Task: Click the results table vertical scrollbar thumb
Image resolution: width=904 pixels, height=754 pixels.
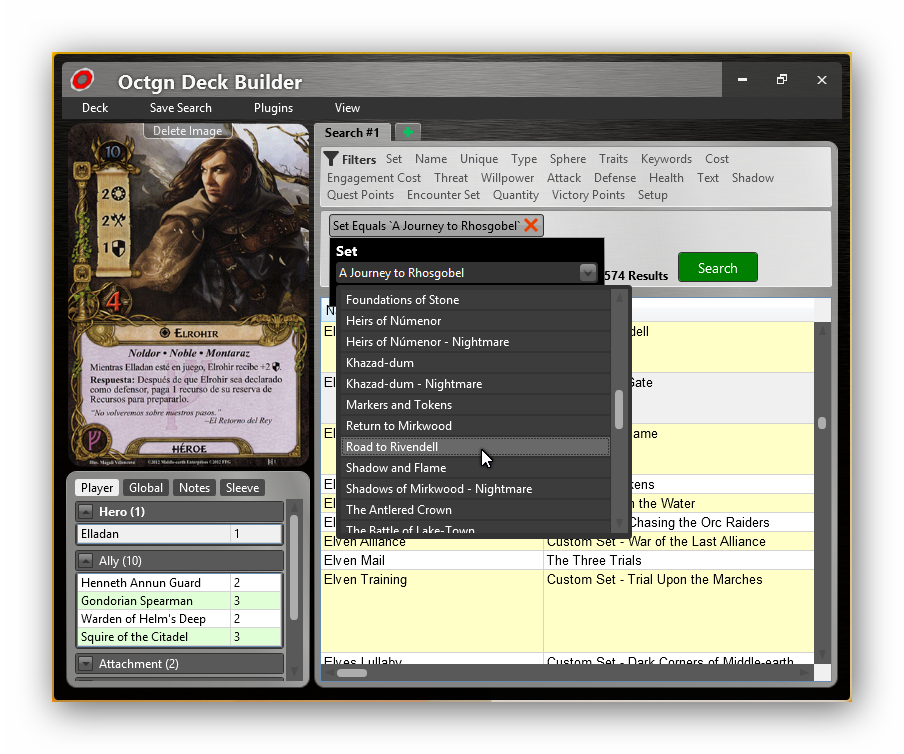Action: coord(822,423)
